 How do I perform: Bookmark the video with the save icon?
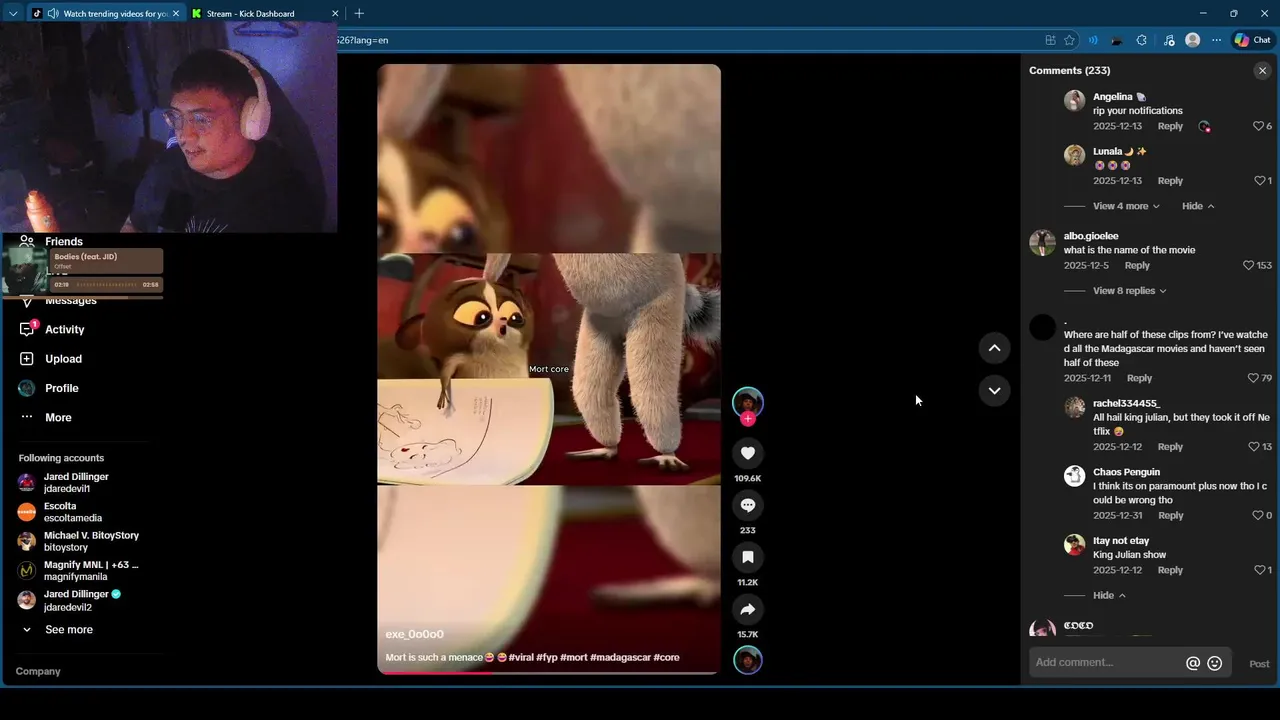coord(747,557)
